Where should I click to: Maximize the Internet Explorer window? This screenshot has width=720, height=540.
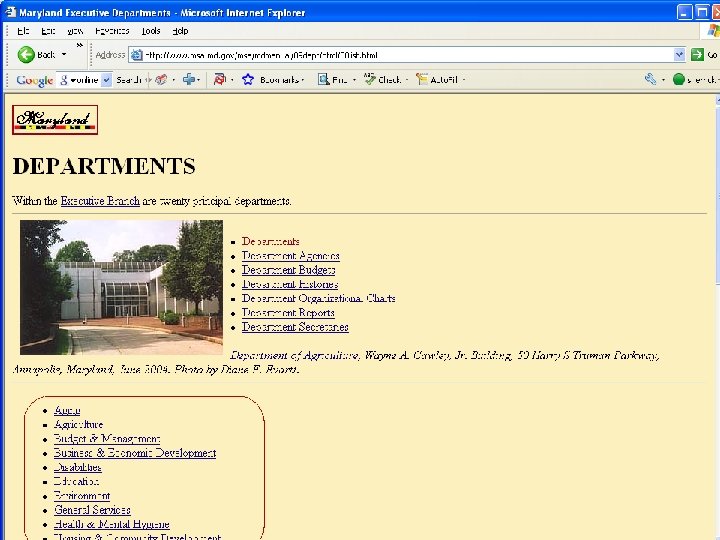click(702, 12)
